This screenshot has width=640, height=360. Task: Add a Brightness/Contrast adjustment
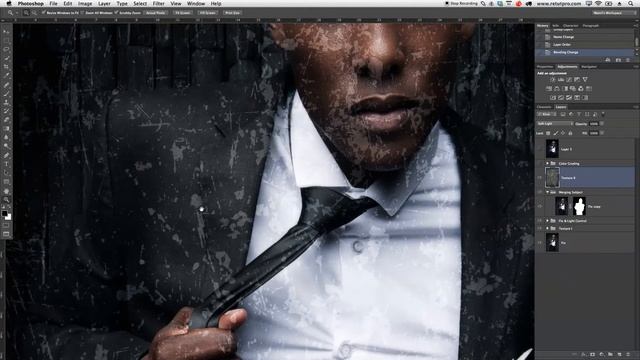point(552,80)
